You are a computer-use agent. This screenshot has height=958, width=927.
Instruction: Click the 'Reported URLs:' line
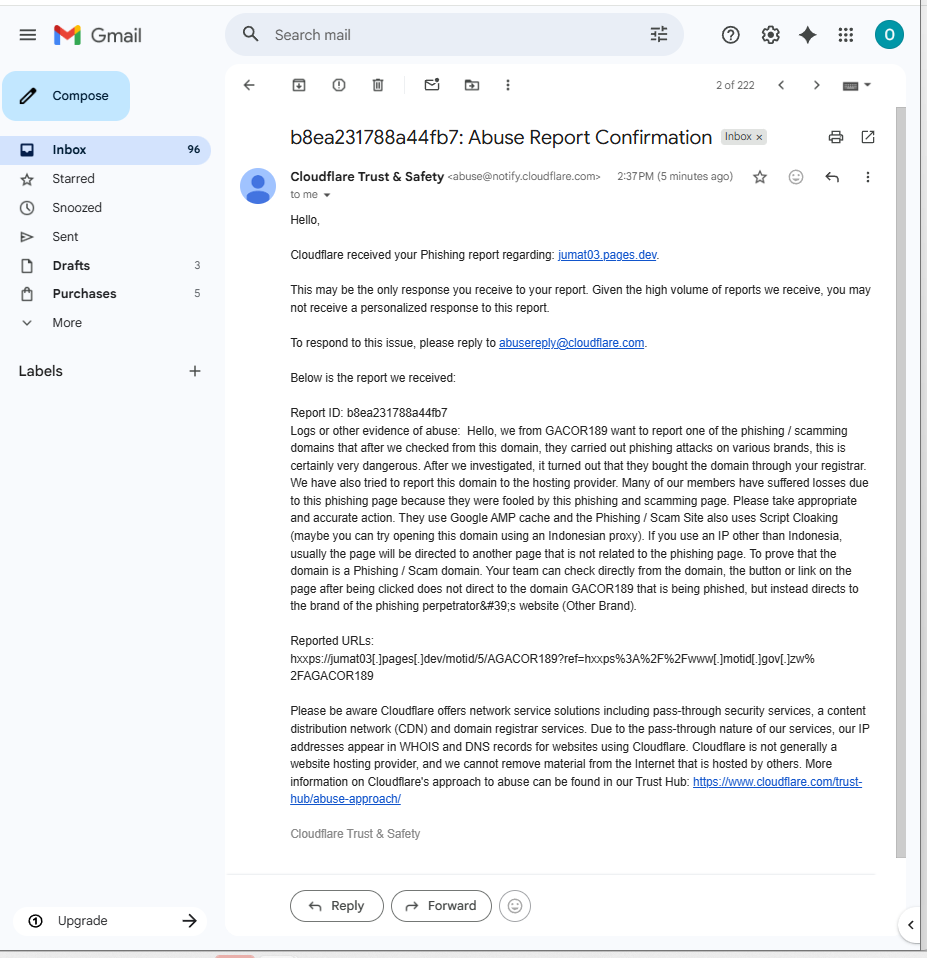pos(332,641)
